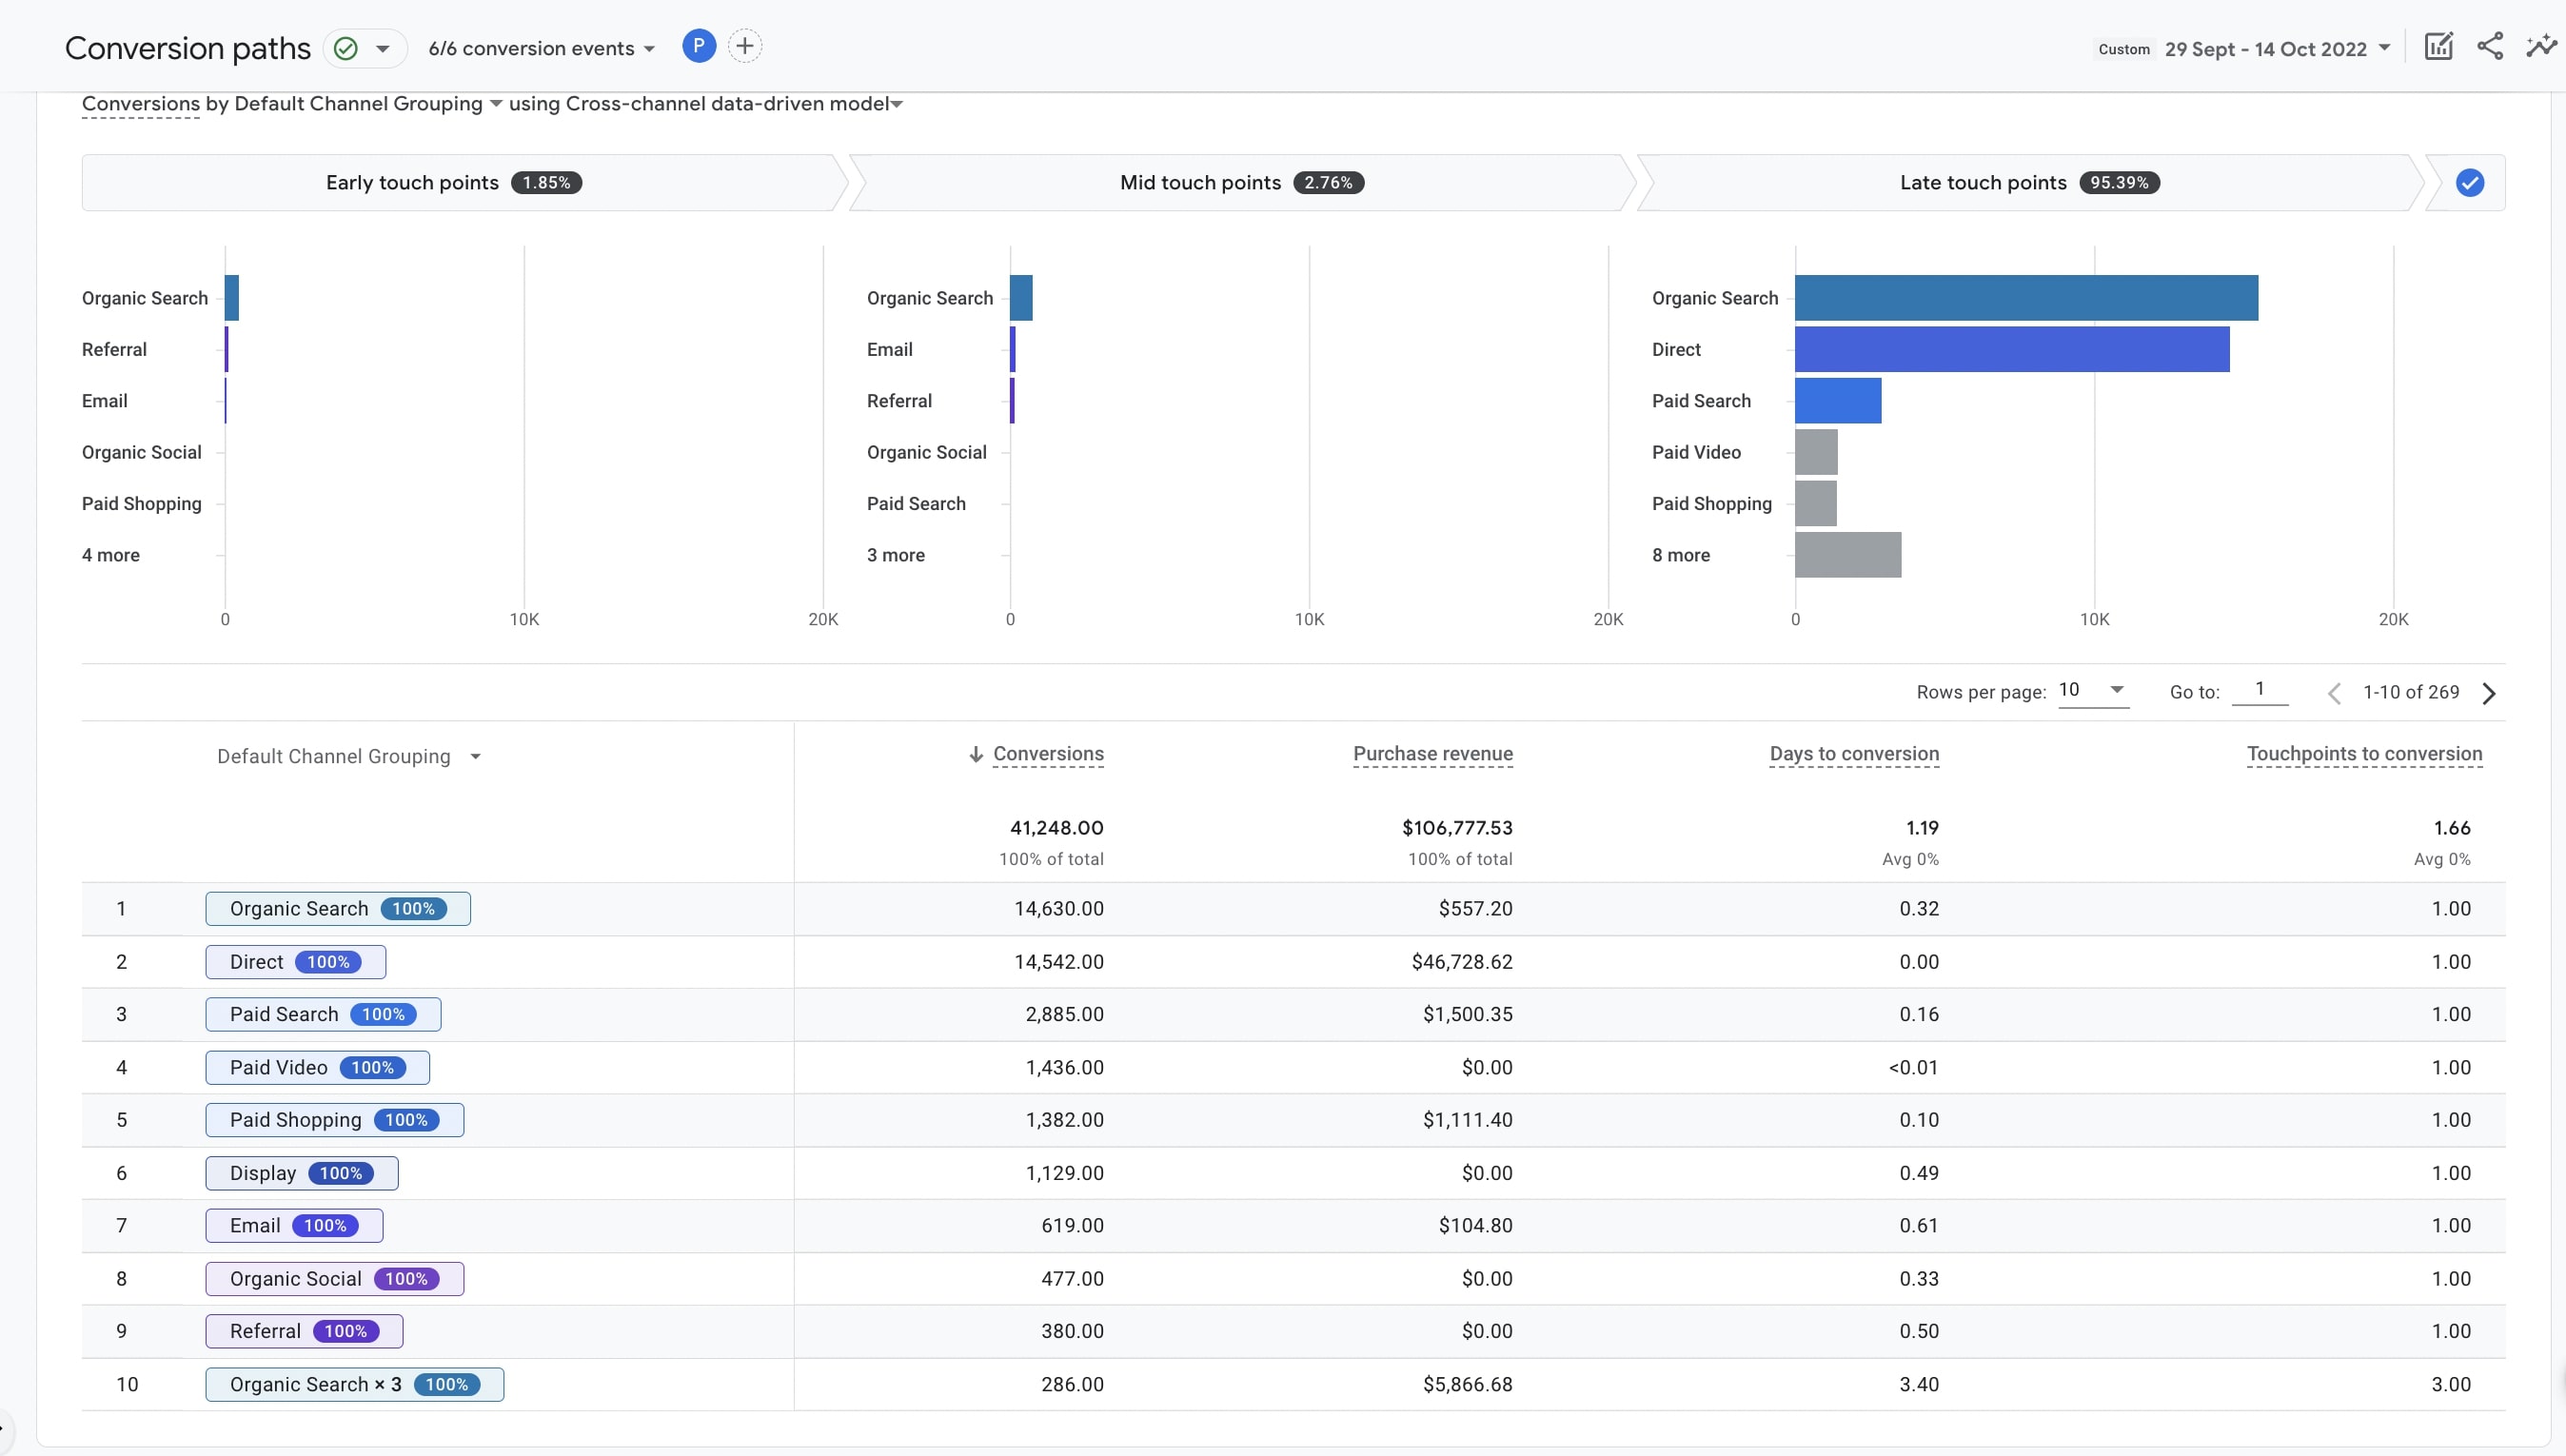
Task: Click the Go to page input field
Action: 2259,690
